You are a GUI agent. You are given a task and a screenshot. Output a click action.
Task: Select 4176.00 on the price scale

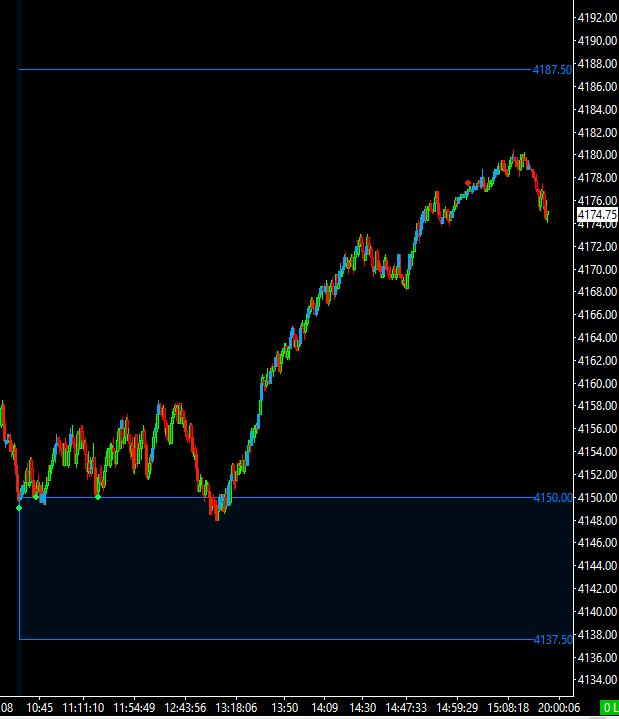pyautogui.click(x=597, y=200)
